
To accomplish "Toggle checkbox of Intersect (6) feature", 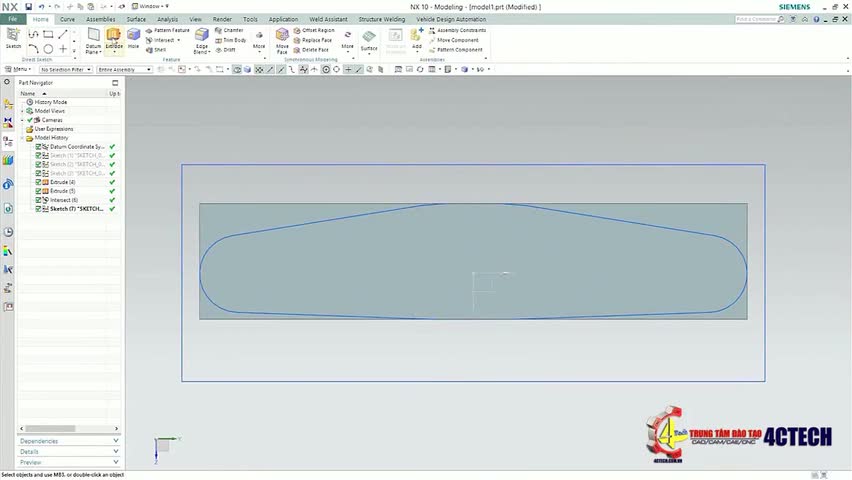I will coord(39,200).
